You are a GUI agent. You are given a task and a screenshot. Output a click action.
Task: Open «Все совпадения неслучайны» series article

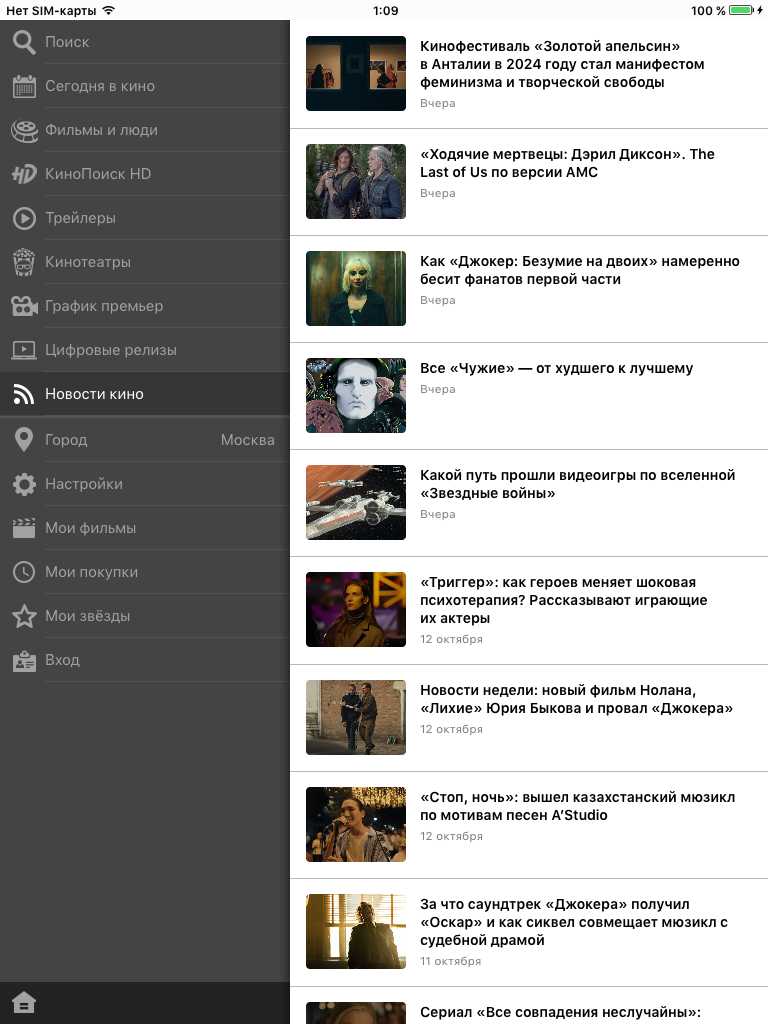529,1006
